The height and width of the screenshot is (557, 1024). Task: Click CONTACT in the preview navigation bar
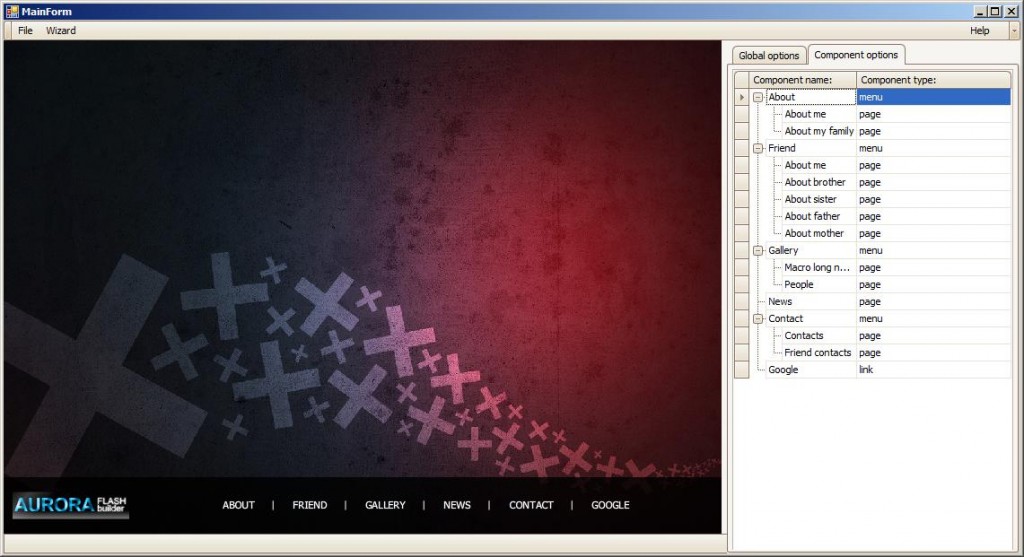point(531,505)
